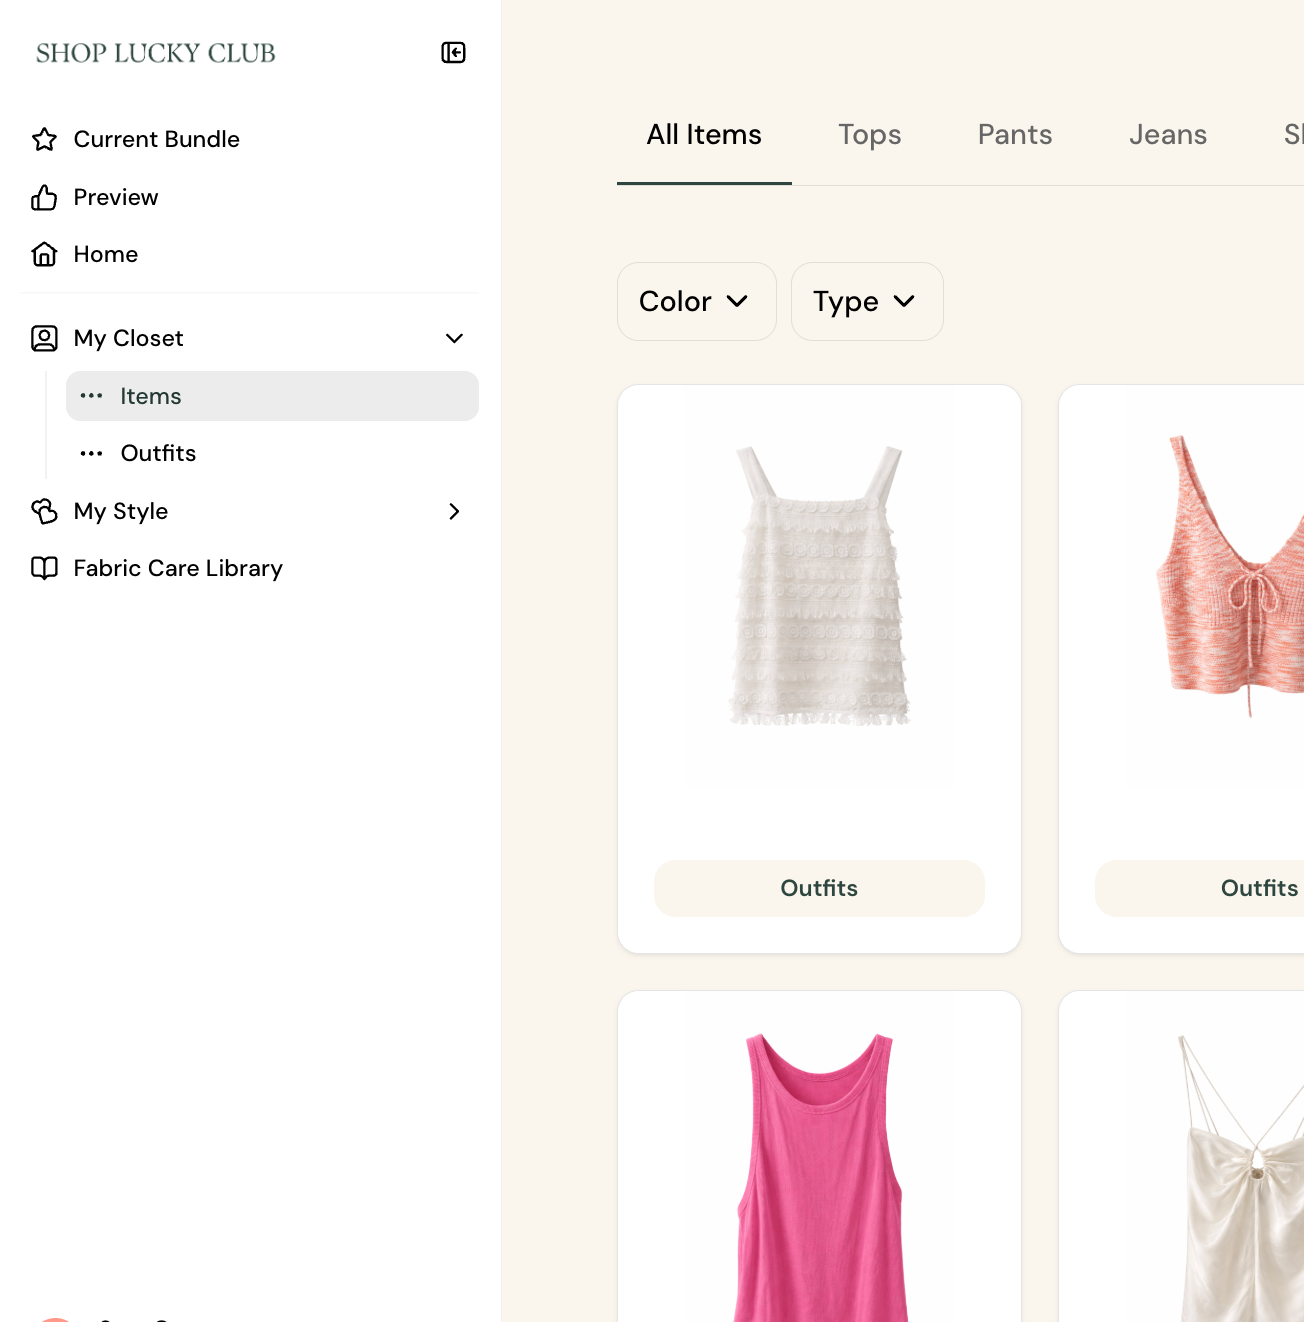Select My Closet in the sidebar
1304x1322 pixels.
[x=128, y=338]
